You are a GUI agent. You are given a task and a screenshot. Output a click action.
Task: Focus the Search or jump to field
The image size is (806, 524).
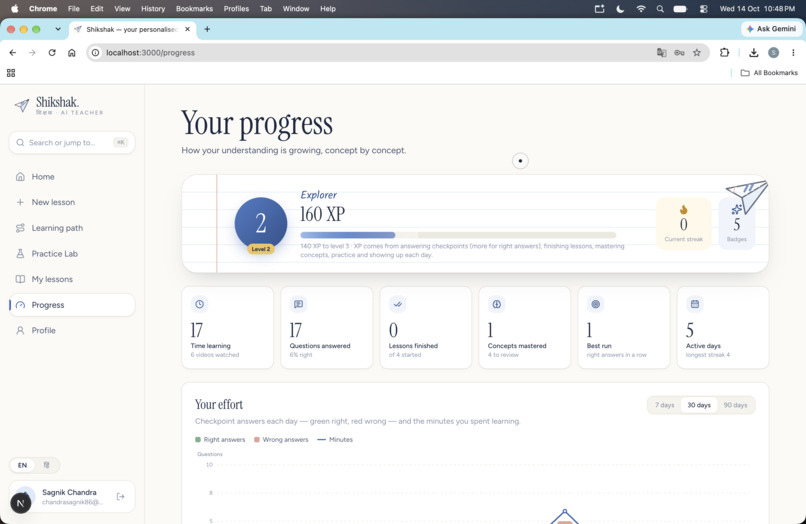[72, 142]
